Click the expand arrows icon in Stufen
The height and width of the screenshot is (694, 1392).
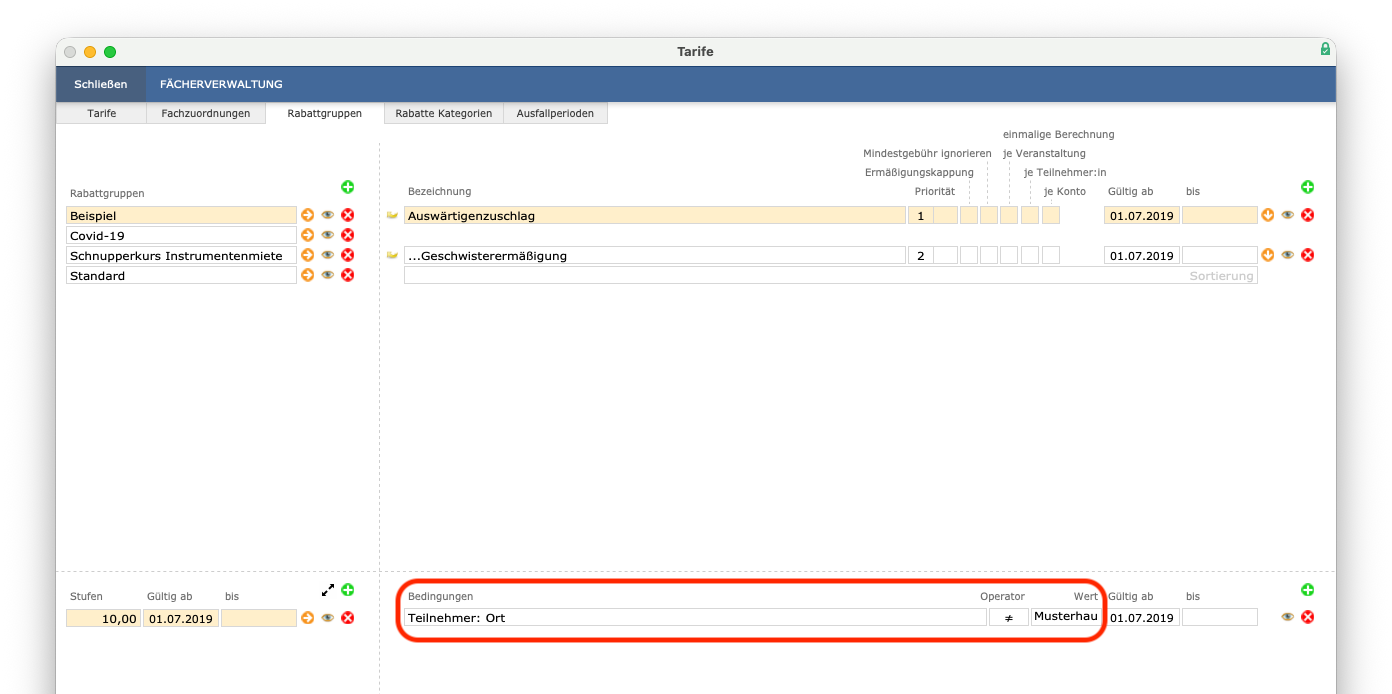[327, 590]
